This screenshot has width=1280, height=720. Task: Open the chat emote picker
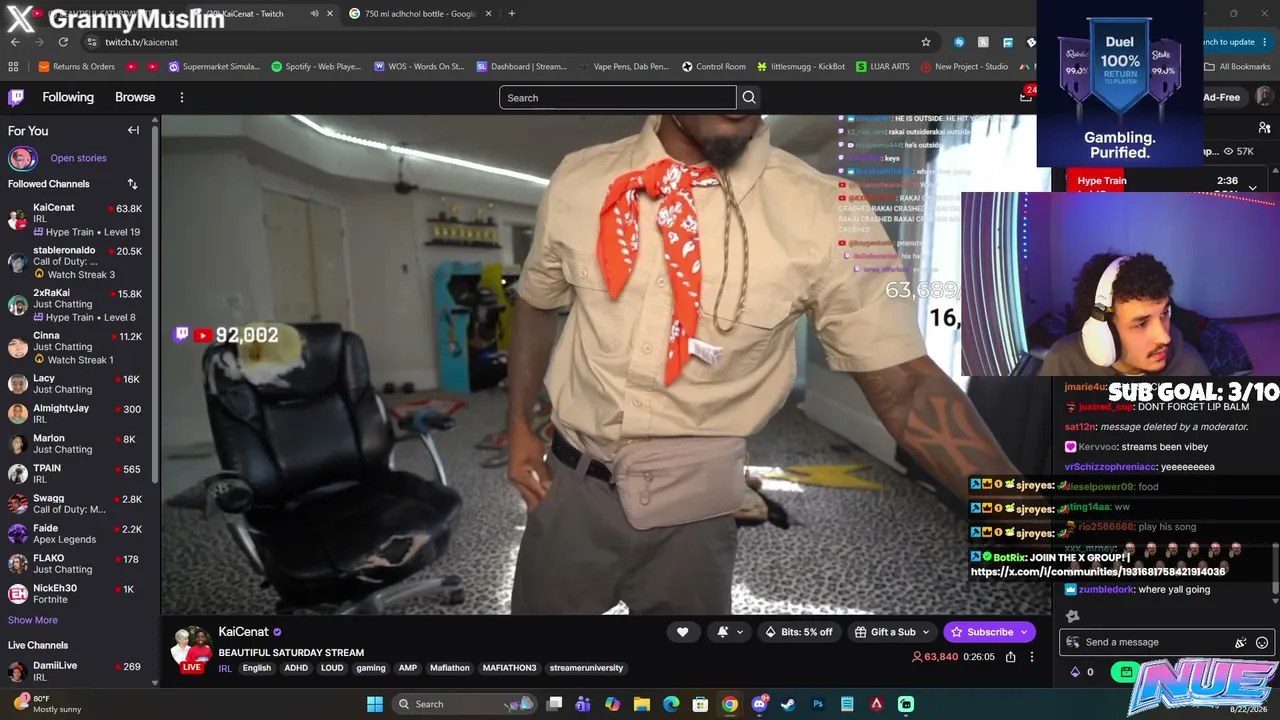1262,642
